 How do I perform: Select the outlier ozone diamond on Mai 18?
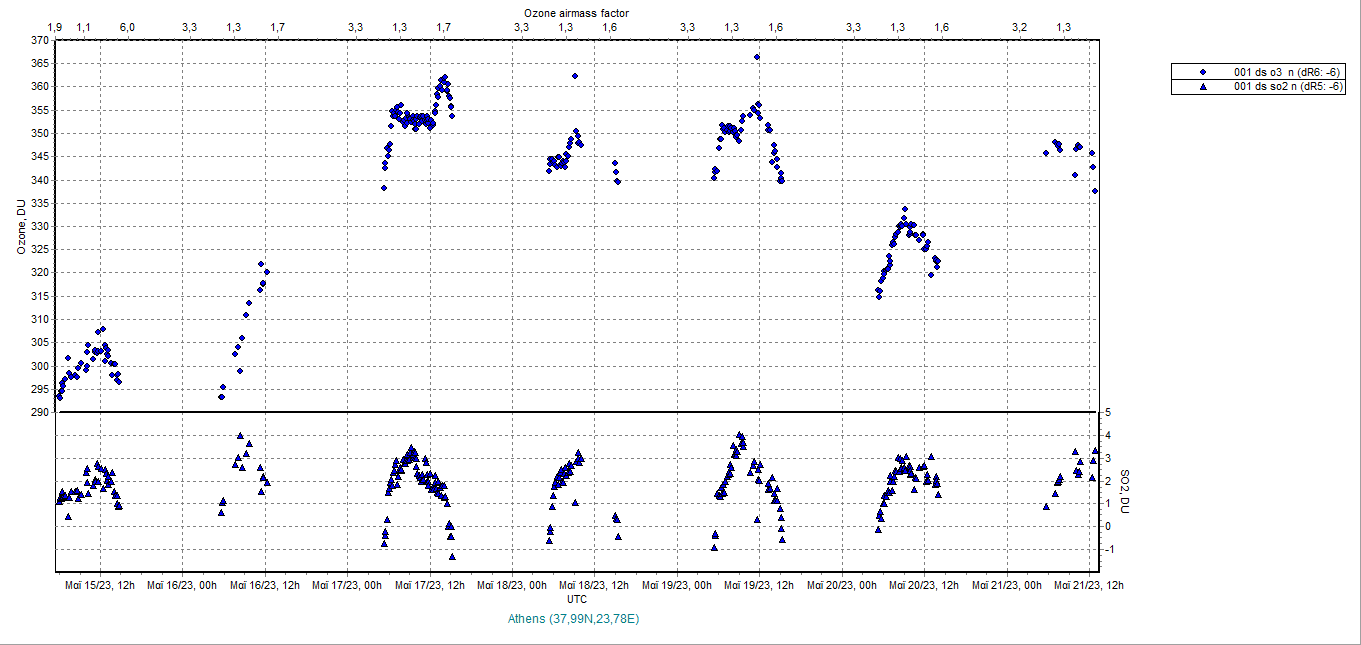[x=575, y=76]
